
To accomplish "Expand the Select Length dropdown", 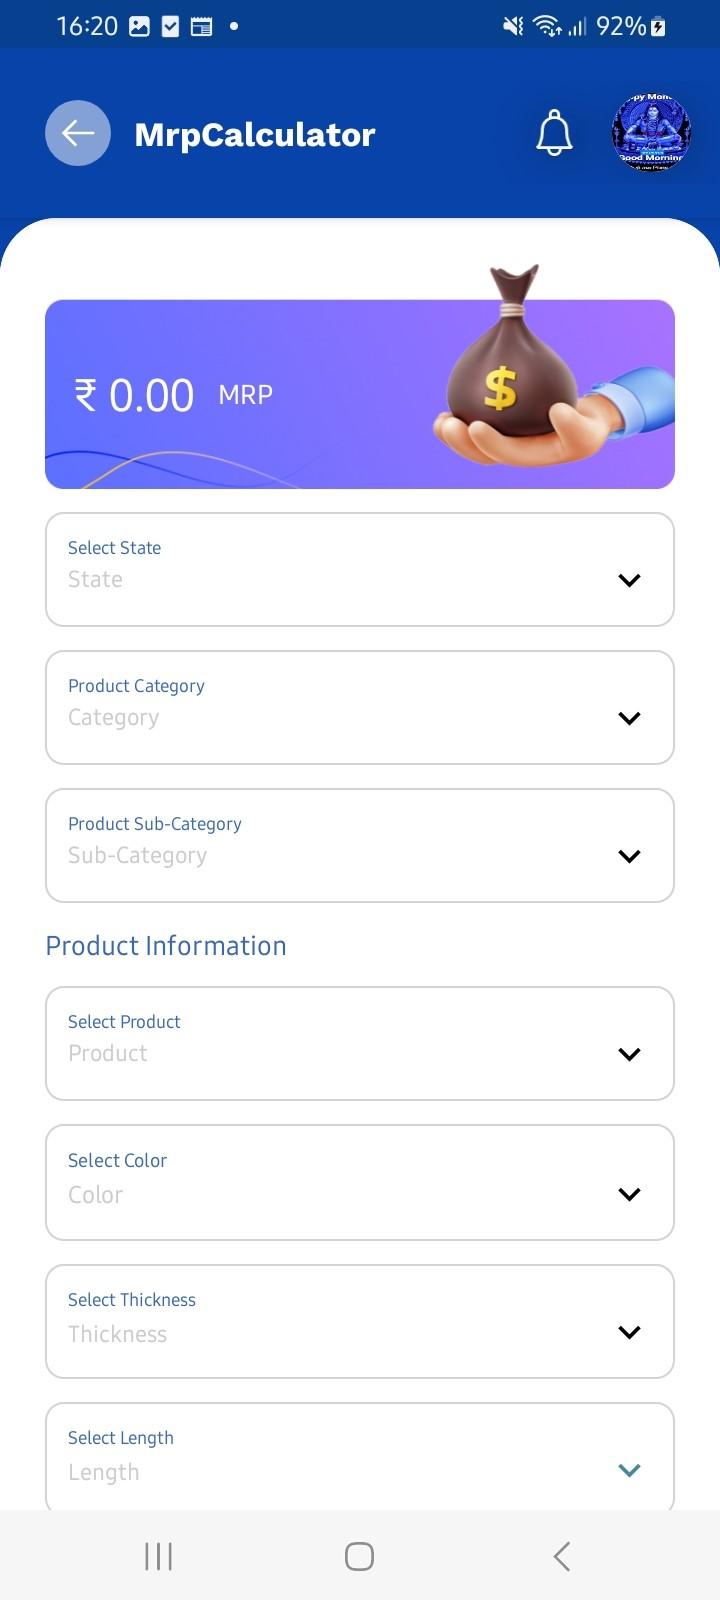I will point(360,1457).
